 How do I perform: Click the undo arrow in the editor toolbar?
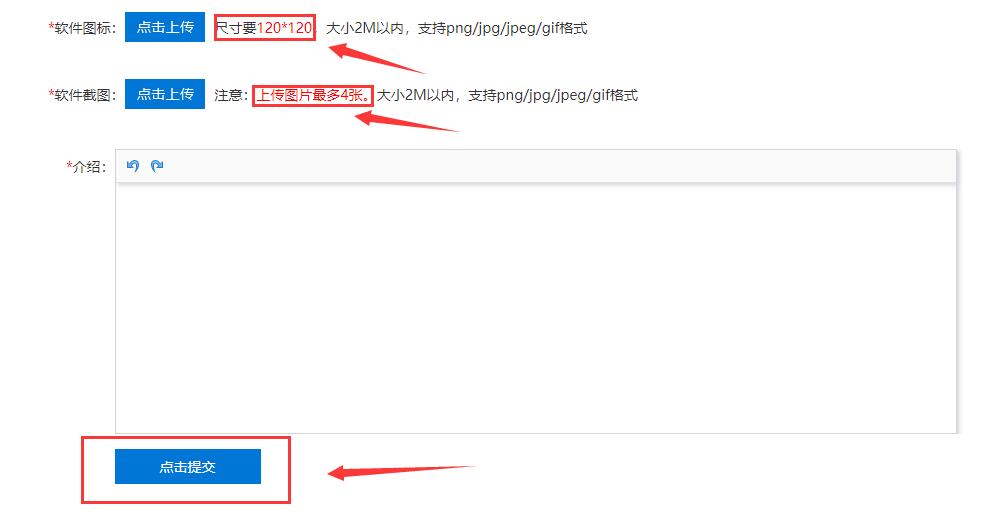(x=133, y=166)
